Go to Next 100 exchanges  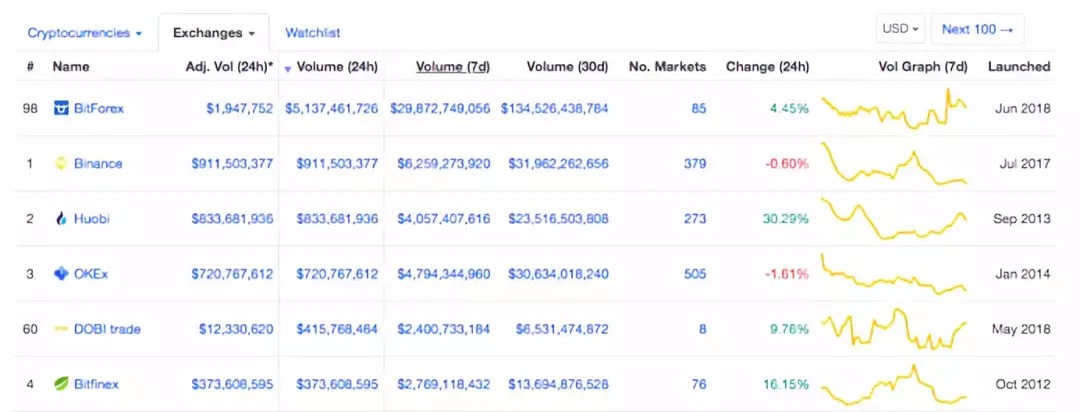tap(977, 29)
